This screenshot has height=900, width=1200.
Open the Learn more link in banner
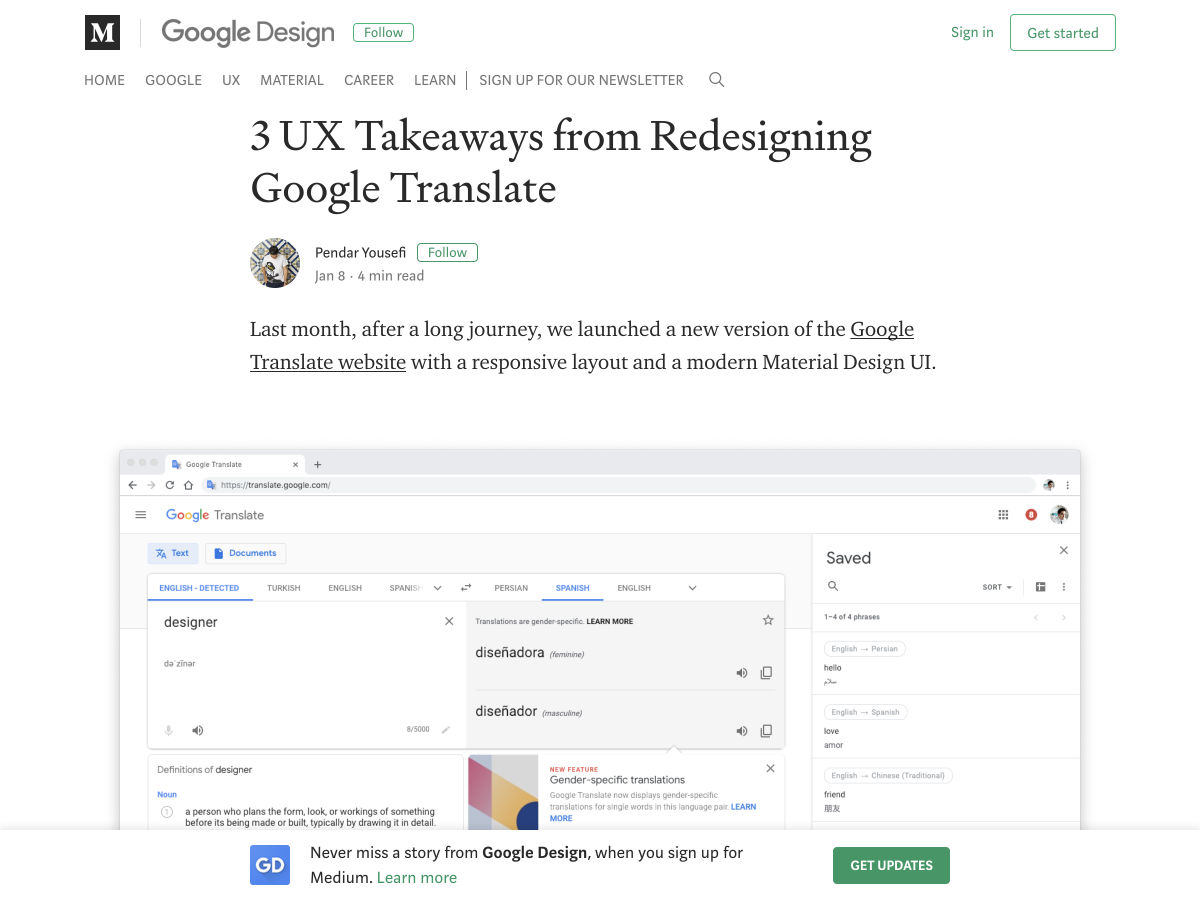(x=417, y=877)
